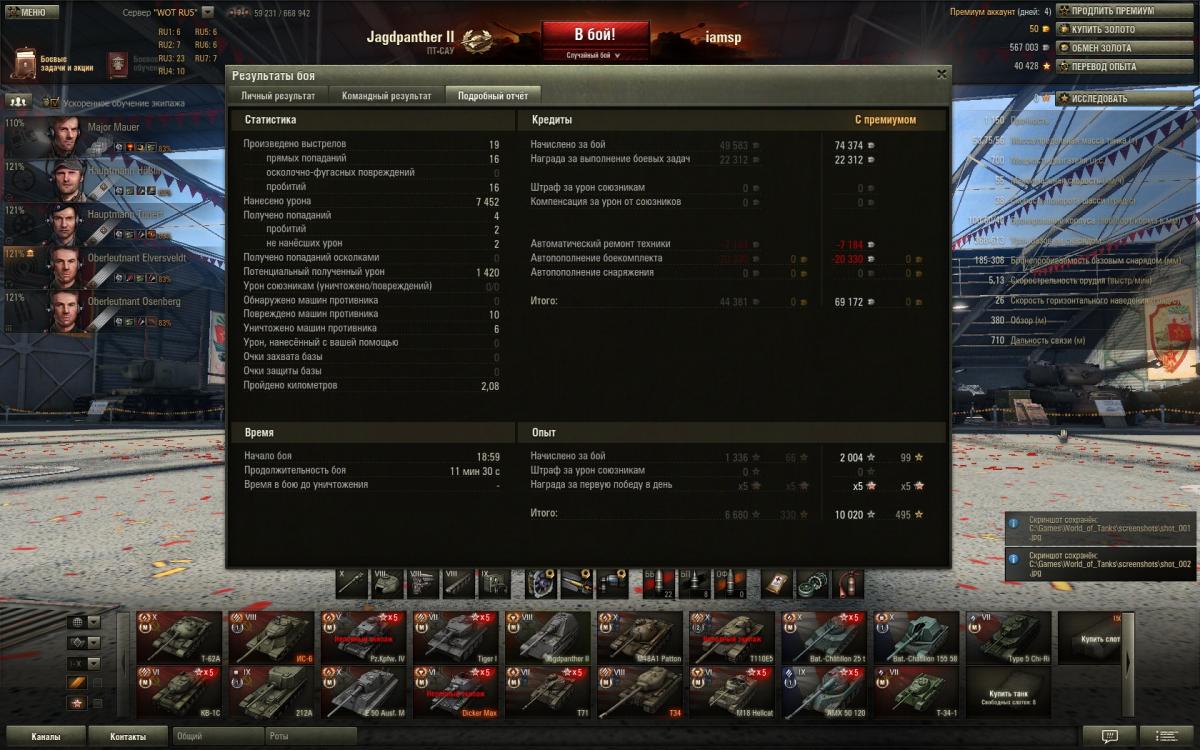The height and width of the screenshot is (750, 1200).
Task: Select the M18 Hellcat tank
Action: tap(731, 693)
